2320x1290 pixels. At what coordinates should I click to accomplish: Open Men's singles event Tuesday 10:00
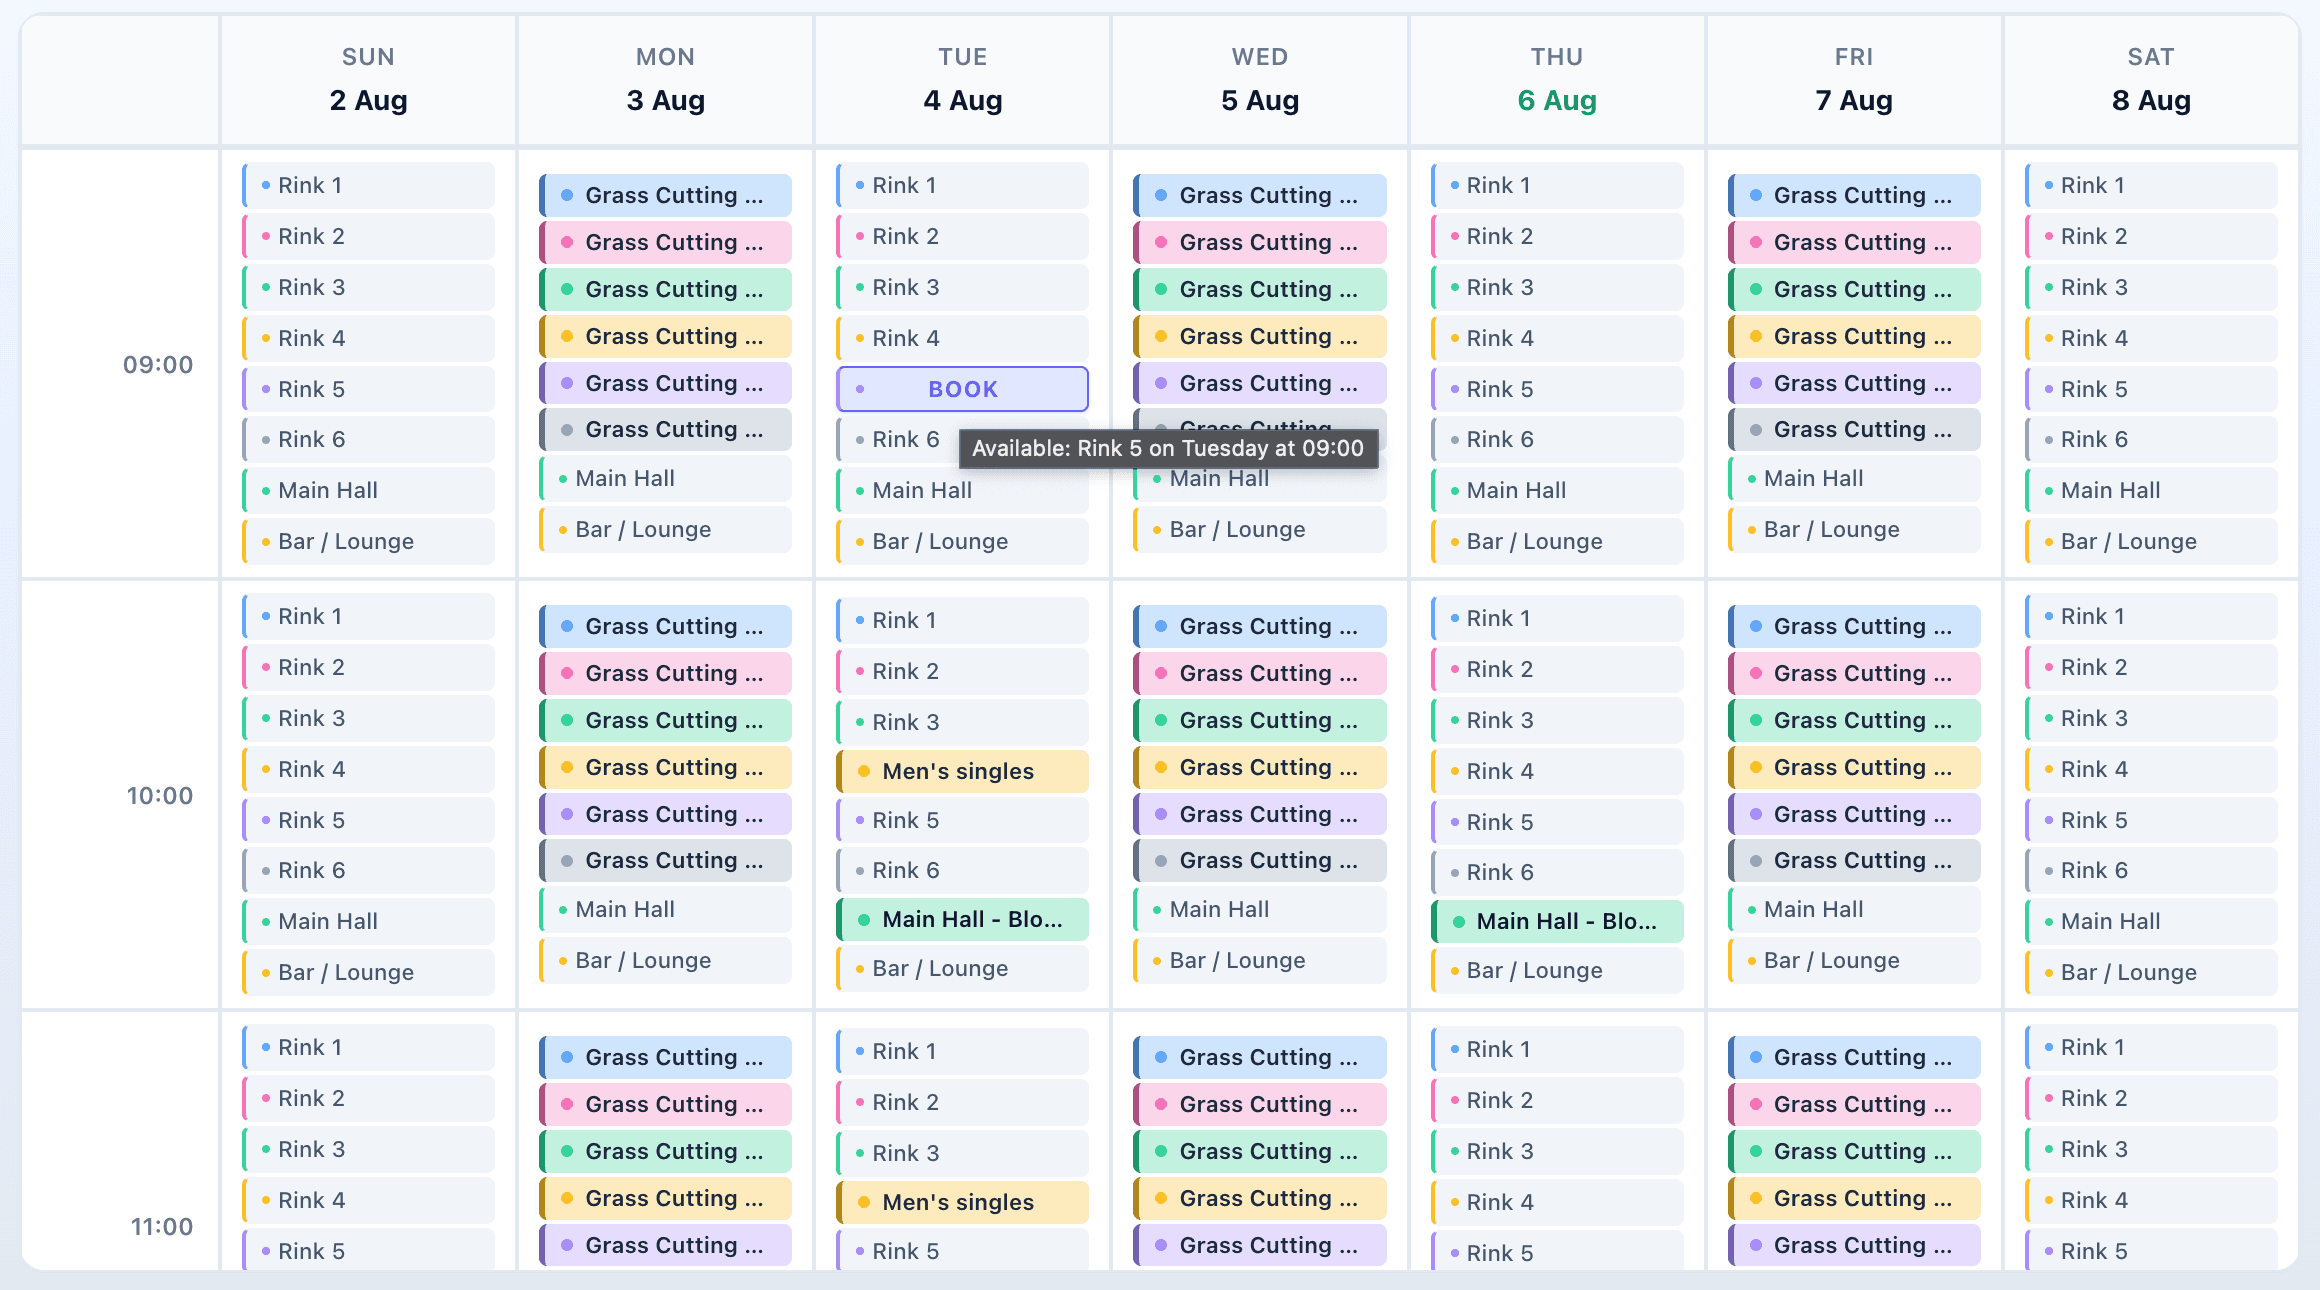[x=962, y=771]
